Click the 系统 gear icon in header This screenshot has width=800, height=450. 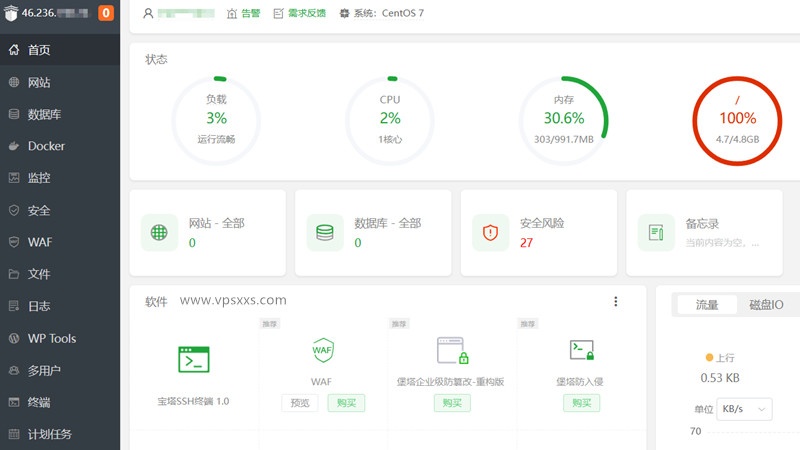(344, 13)
